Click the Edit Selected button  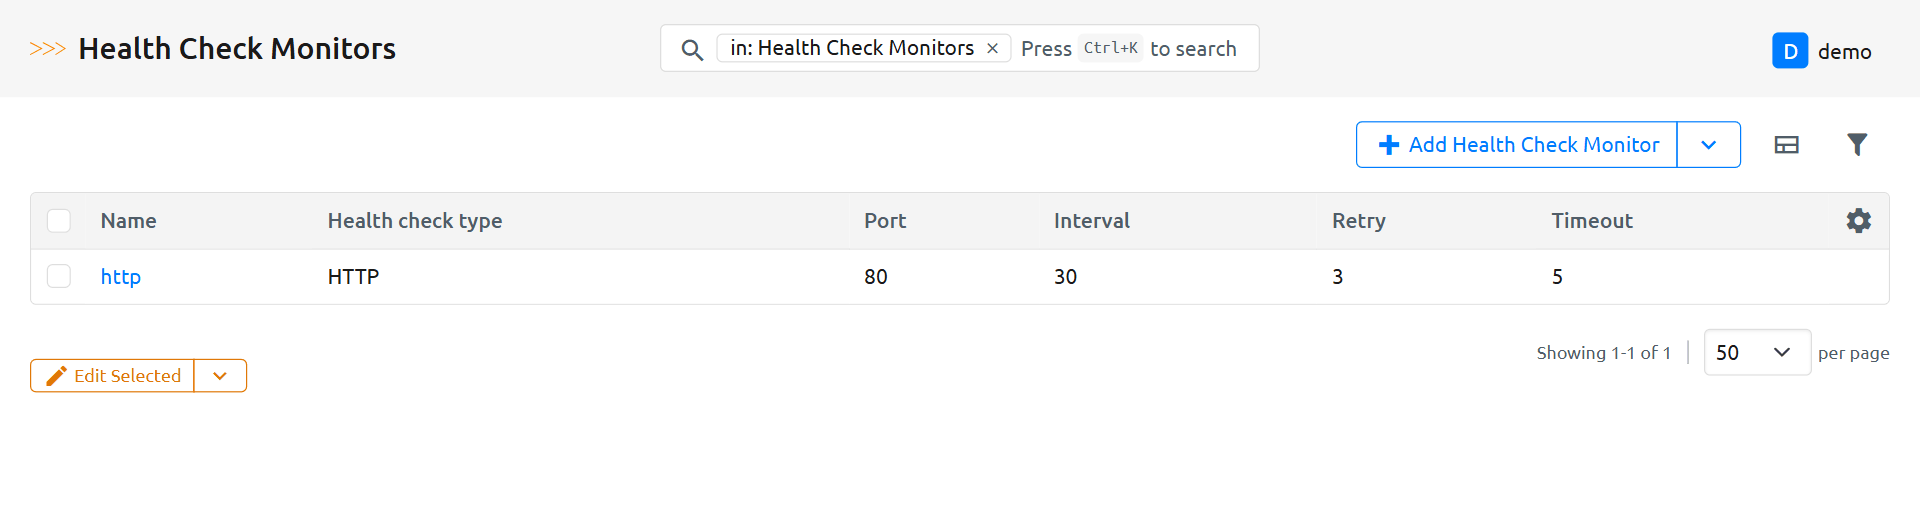tap(113, 376)
